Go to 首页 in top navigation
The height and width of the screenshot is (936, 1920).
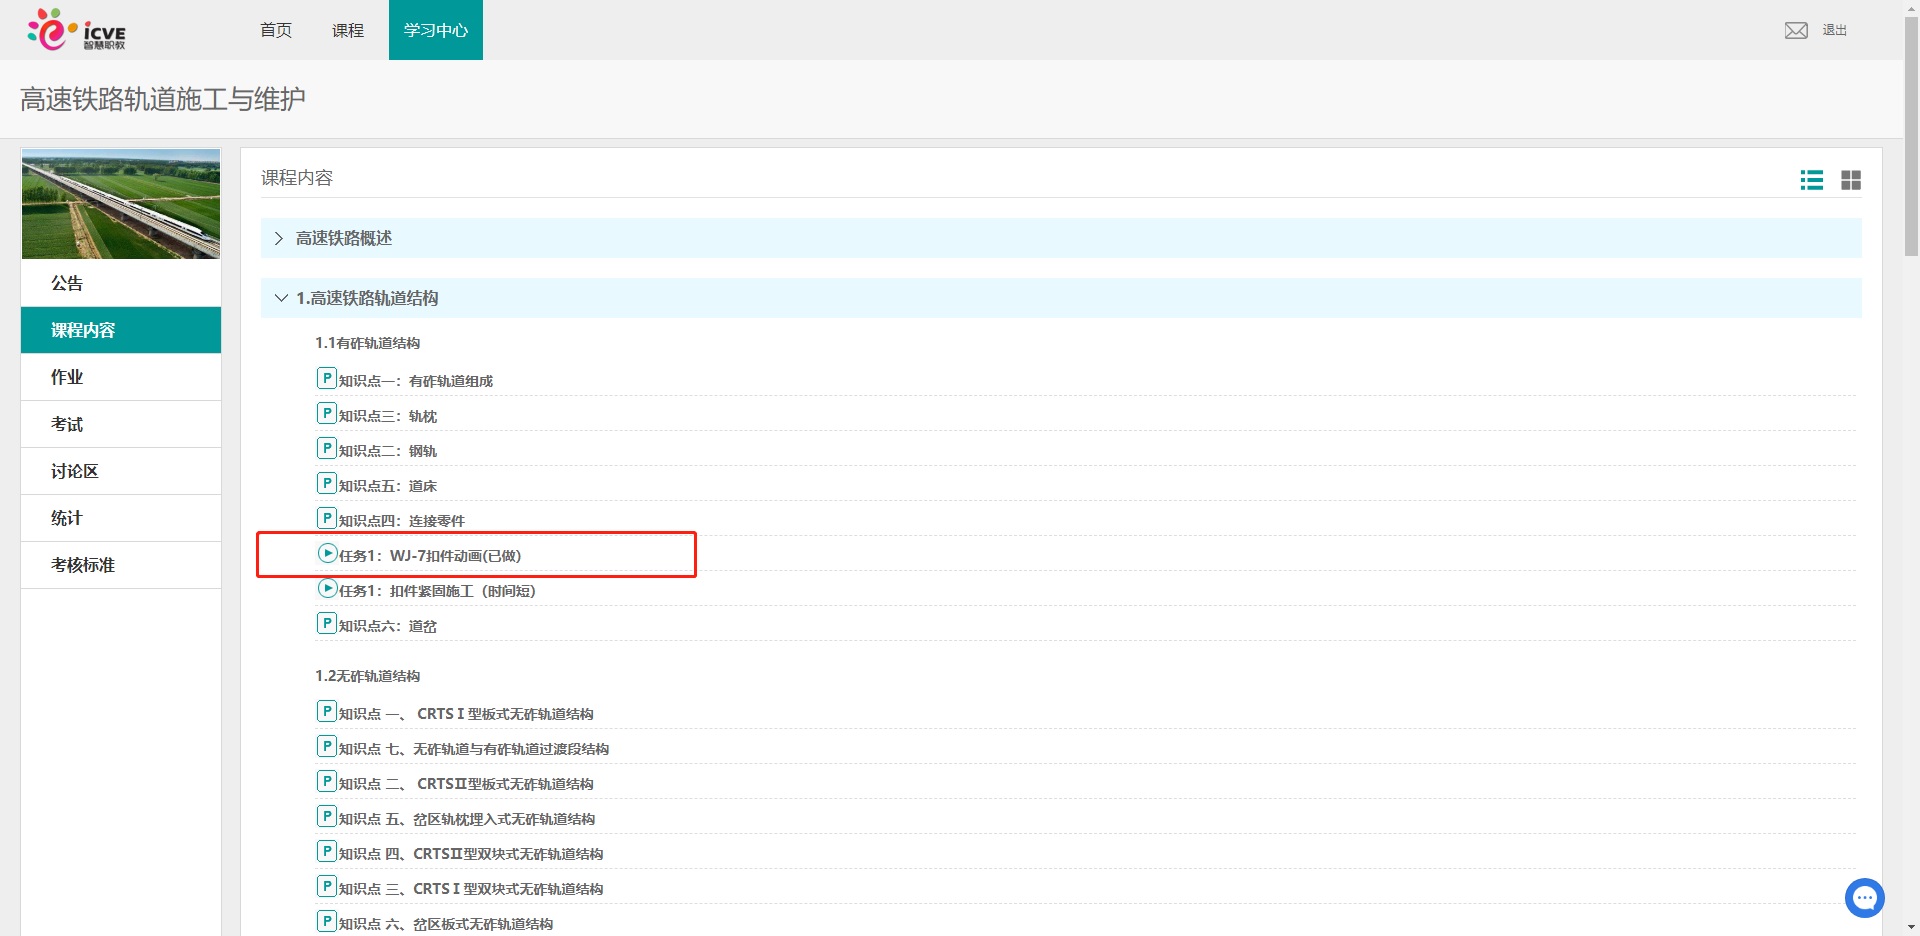276,30
